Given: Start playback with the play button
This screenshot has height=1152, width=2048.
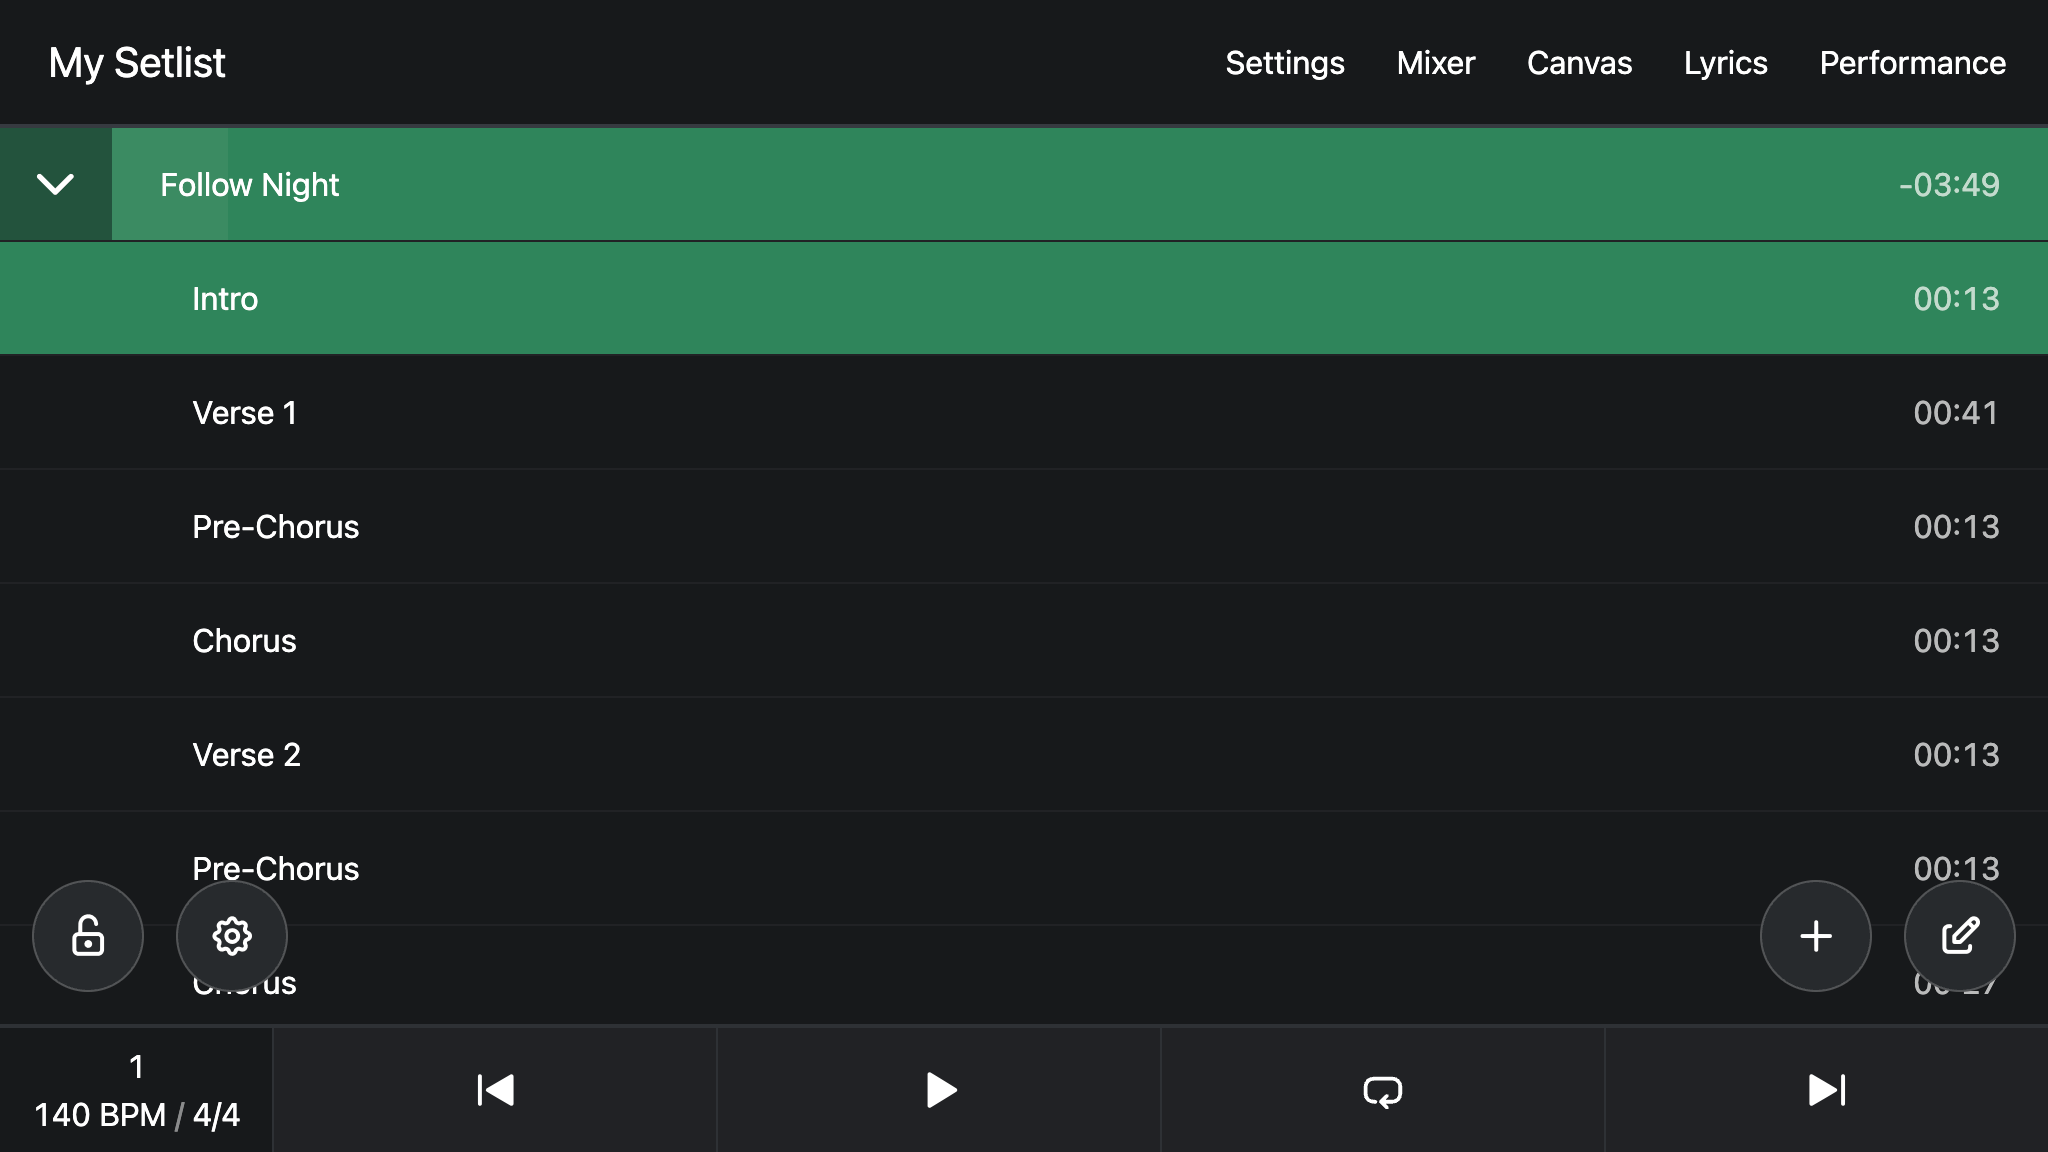Looking at the screenshot, I should point(939,1090).
